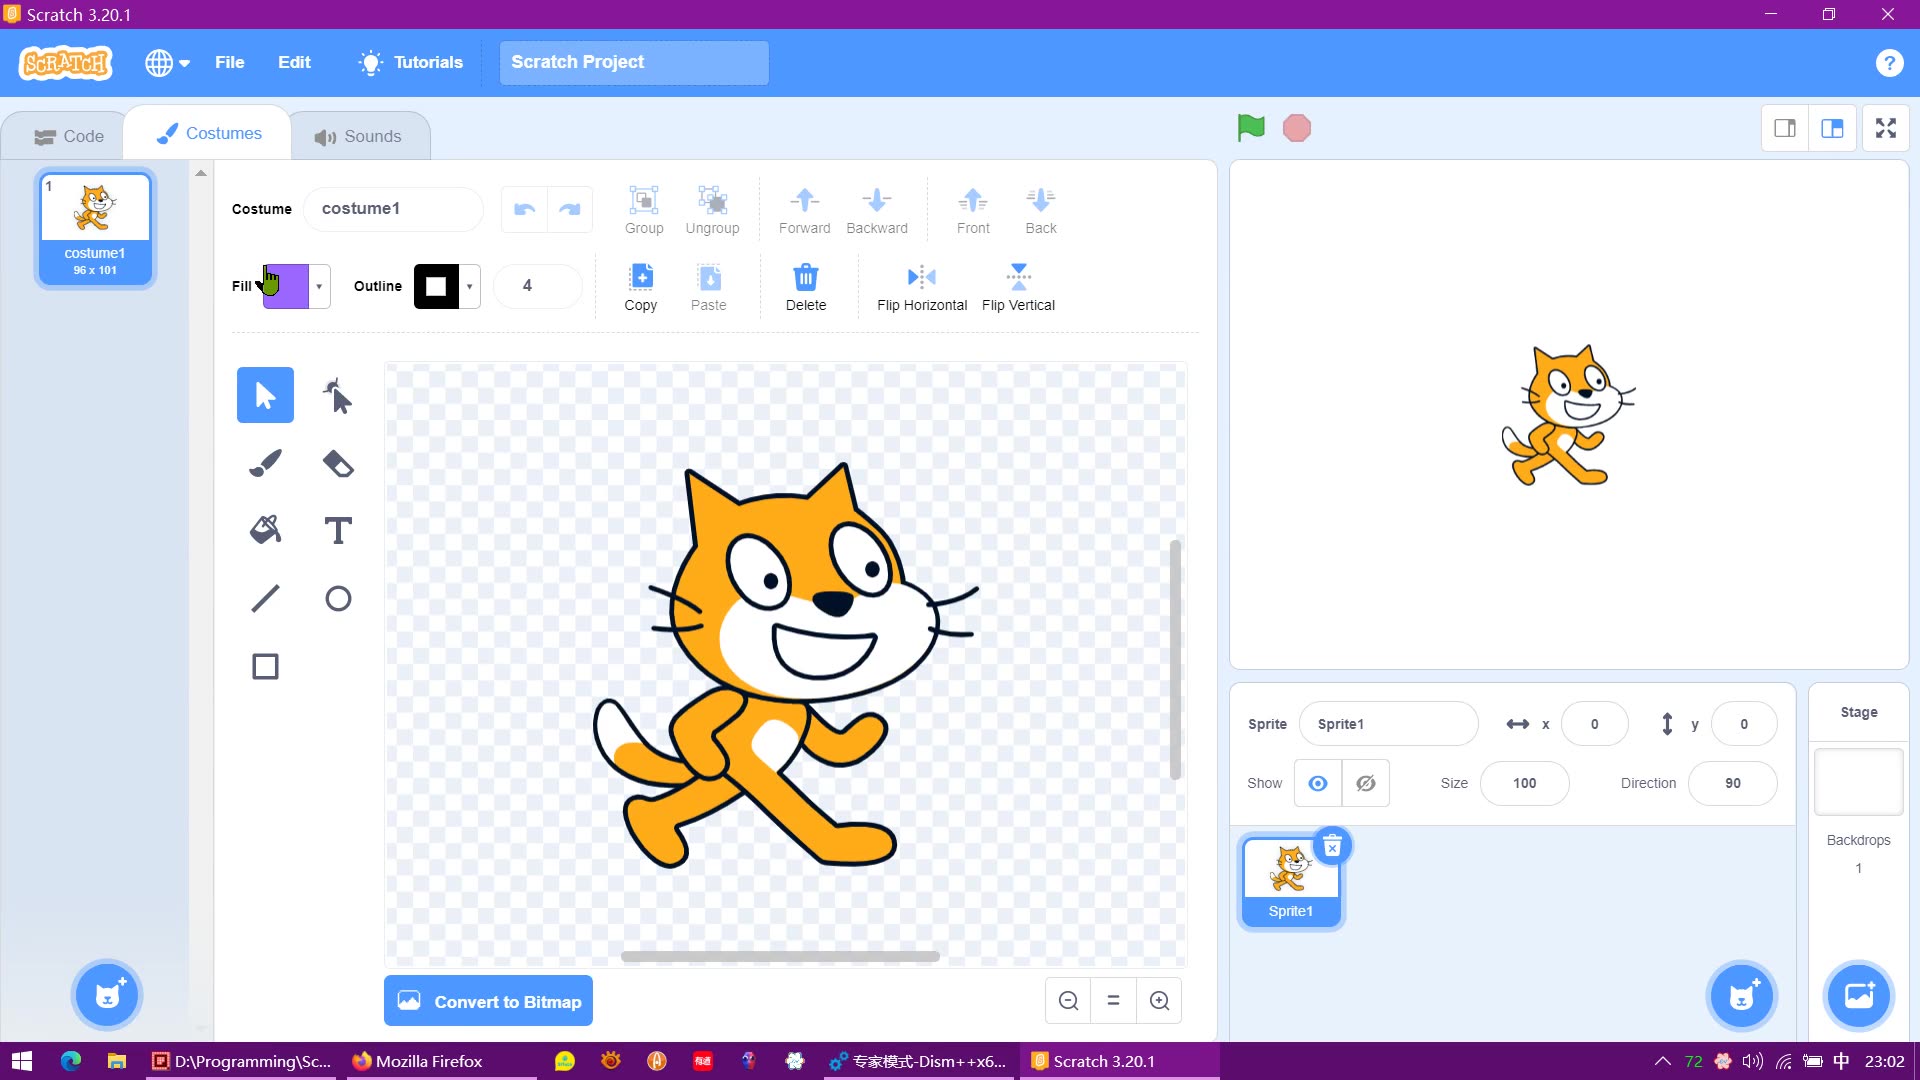Open the language globe dropdown

pos(166,62)
